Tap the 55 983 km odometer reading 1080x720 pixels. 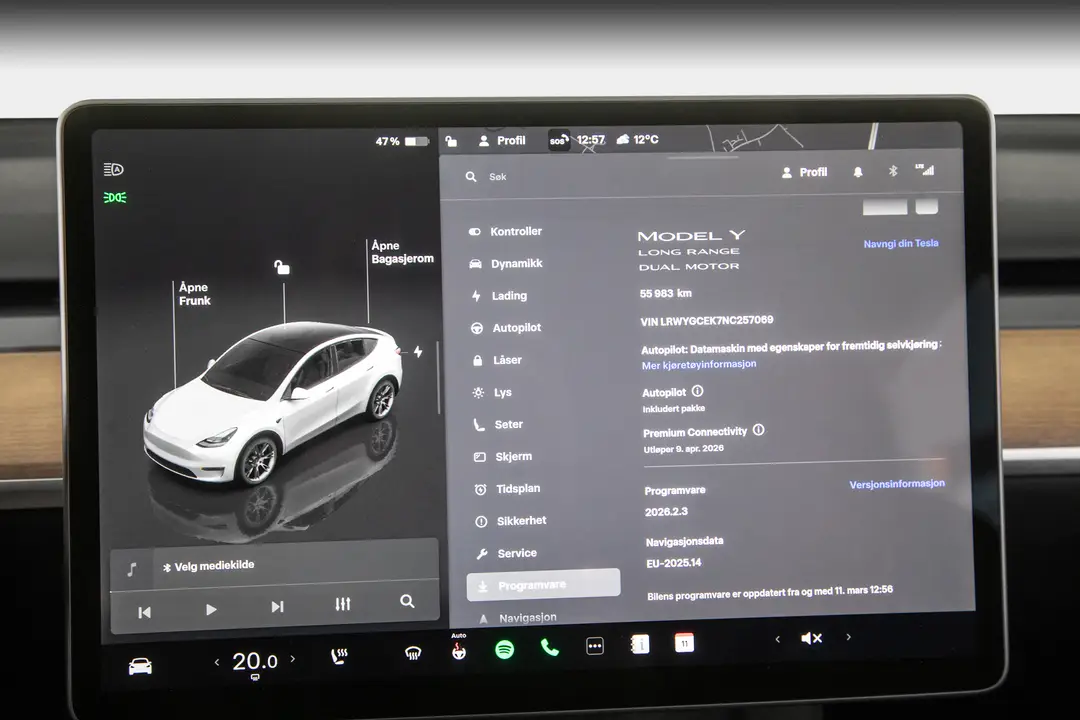click(665, 294)
